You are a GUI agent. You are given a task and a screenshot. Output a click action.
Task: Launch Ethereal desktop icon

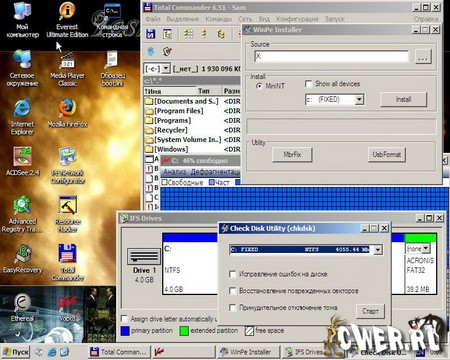[22, 307]
